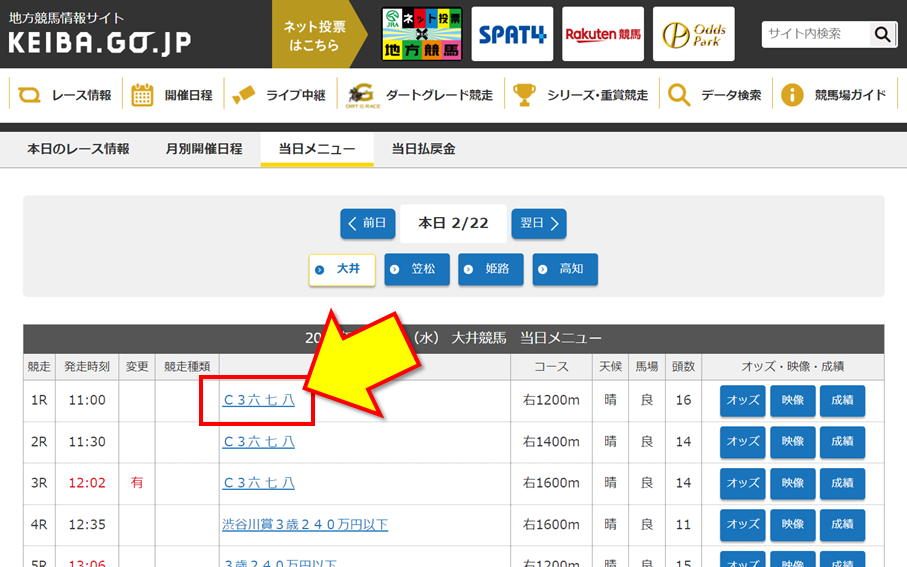The width and height of the screenshot is (907, 567).
Task: Switch to 本日のレース情報 tab
Action: pyautogui.click(x=78, y=149)
